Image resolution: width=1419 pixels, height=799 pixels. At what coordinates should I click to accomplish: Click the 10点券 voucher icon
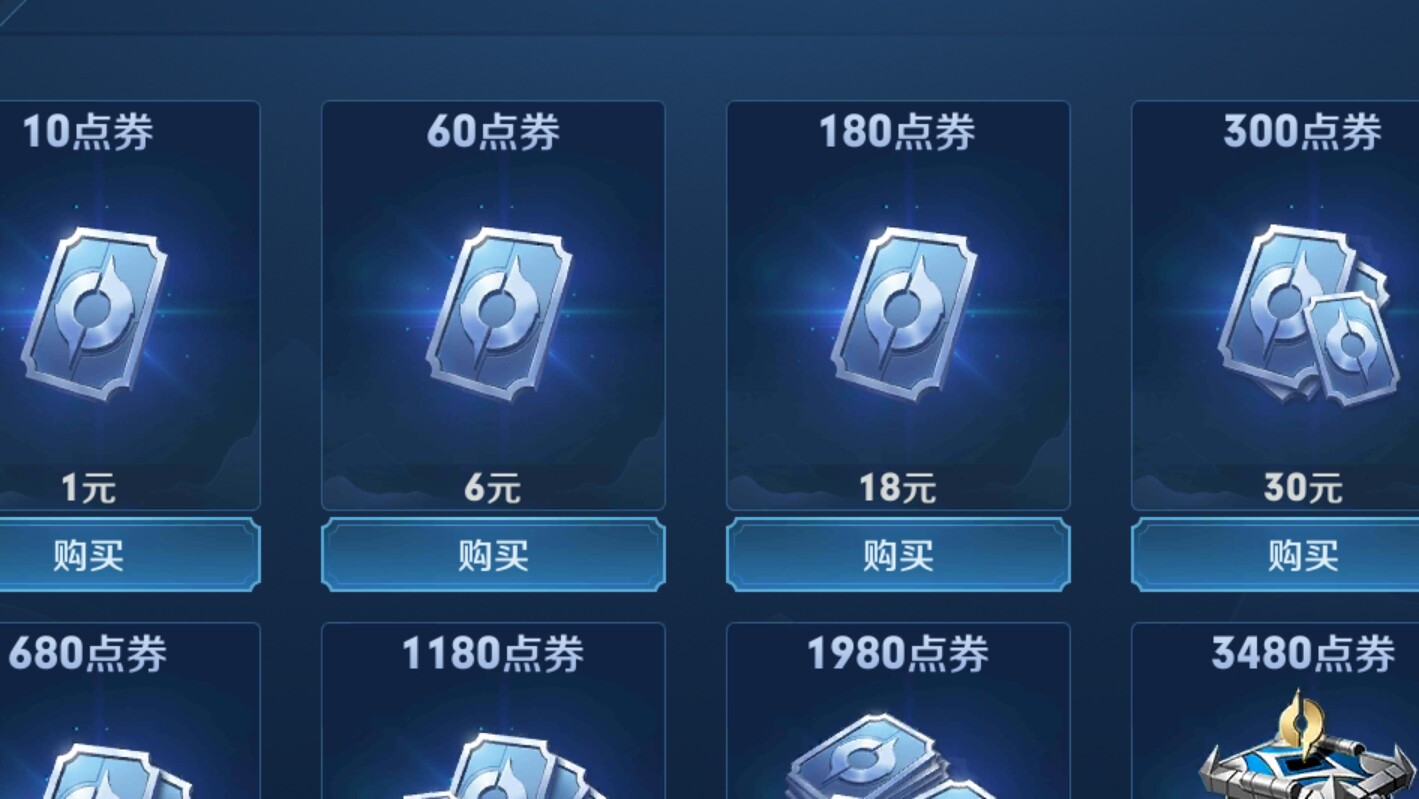[94, 314]
